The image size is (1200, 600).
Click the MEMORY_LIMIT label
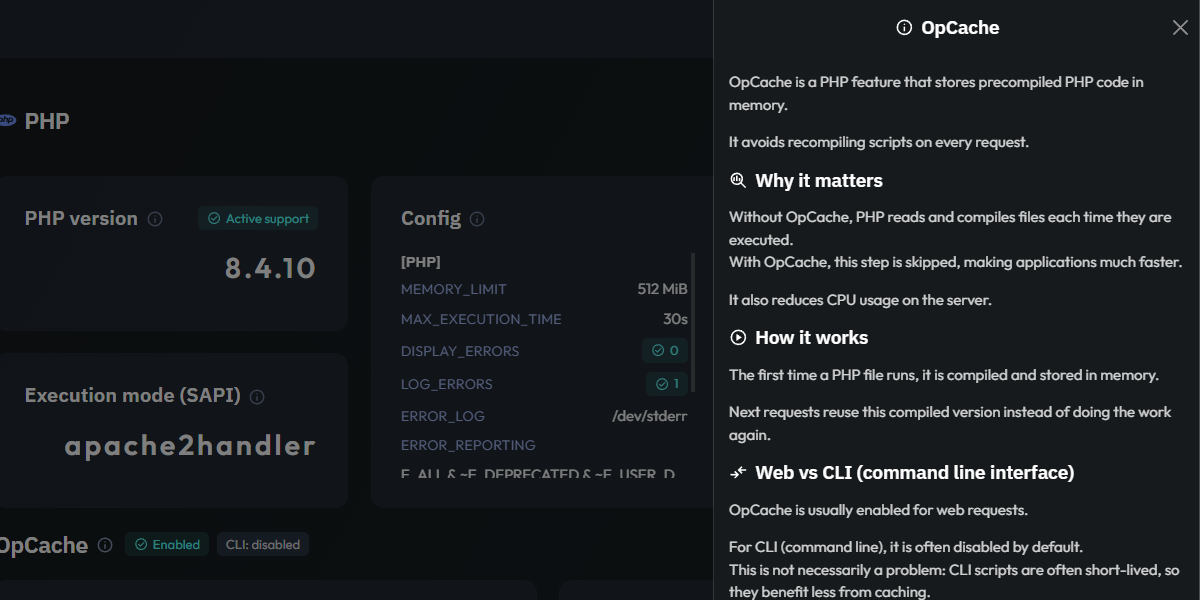point(454,289)
